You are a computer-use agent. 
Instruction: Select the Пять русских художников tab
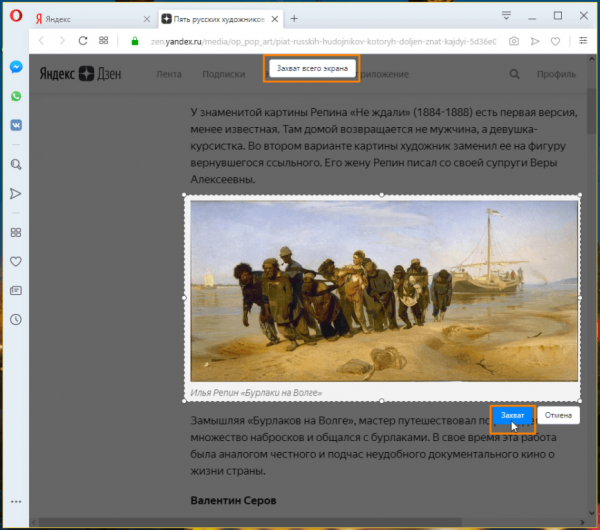[x=221, y=19]
